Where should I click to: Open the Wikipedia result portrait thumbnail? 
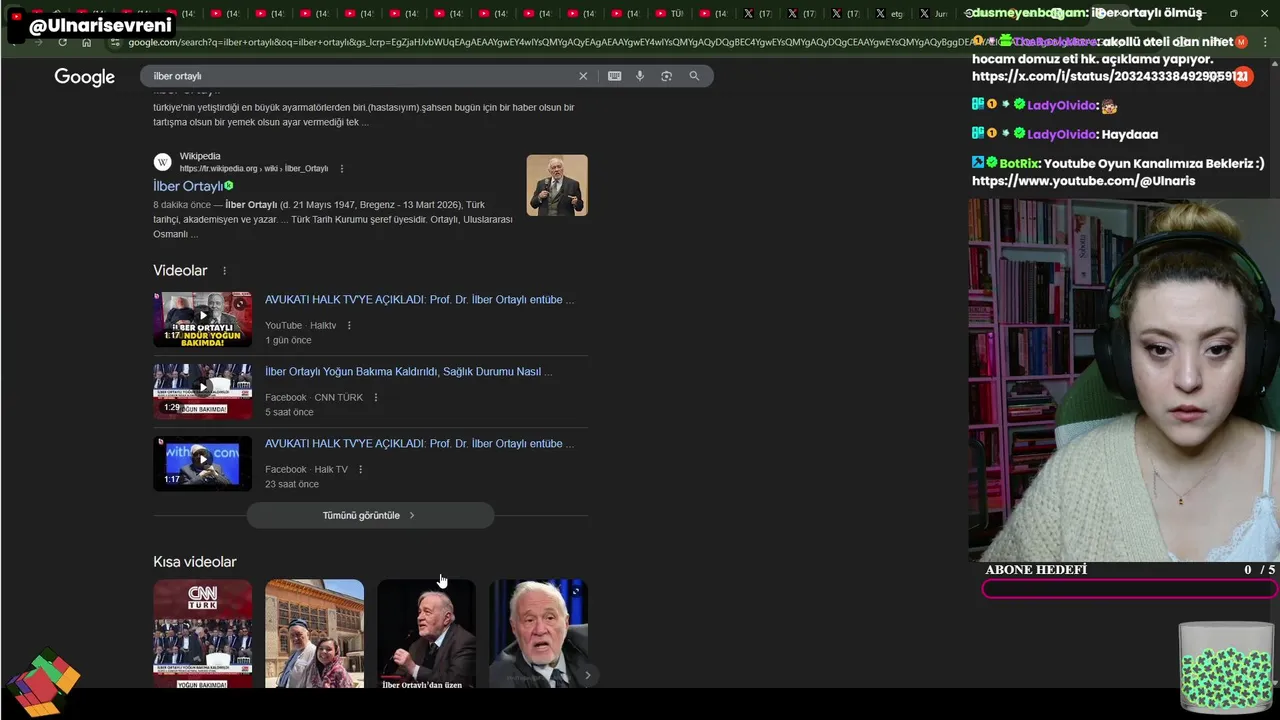click(x=557, y=185)
